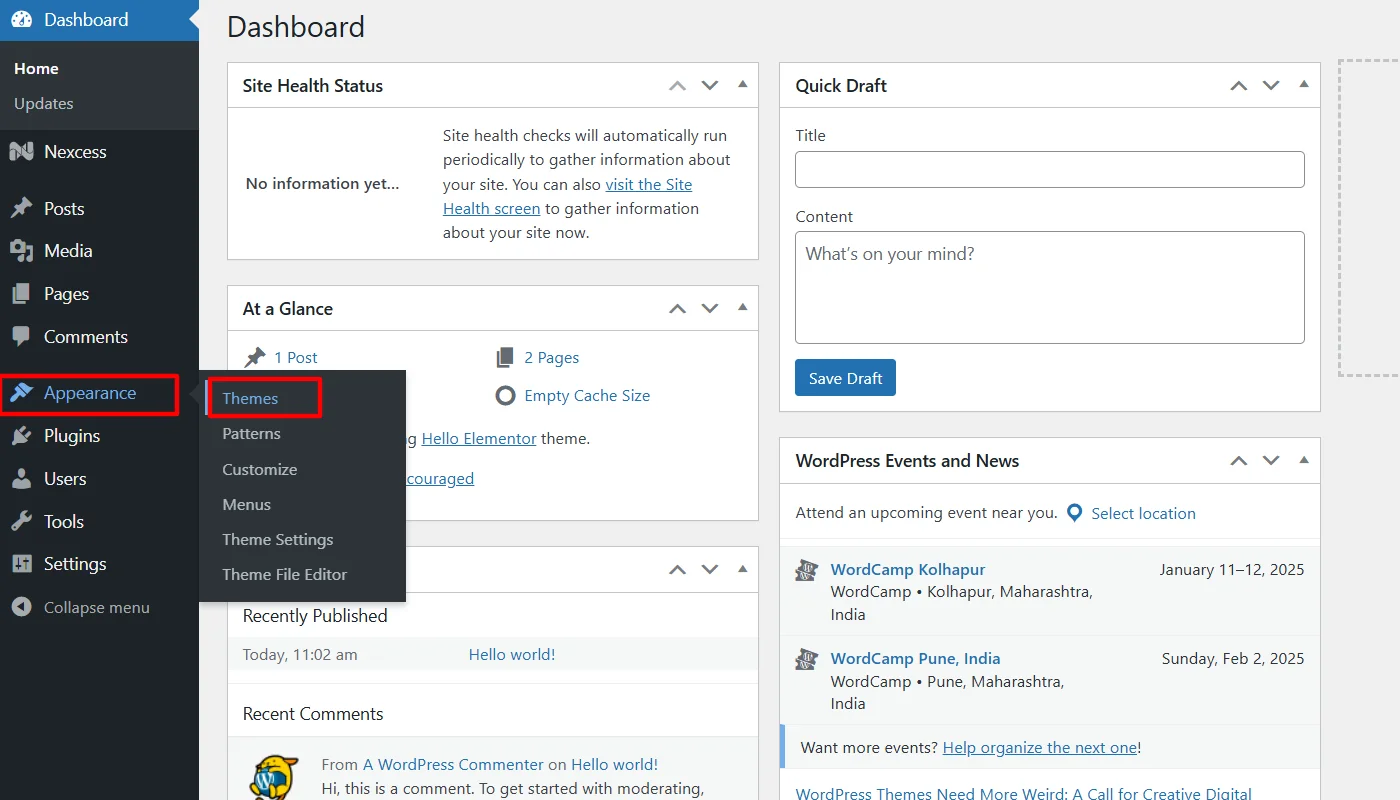1400x800 pixels.
Task: Move WordPress Events and News panel up
Action: point(1239,461)
